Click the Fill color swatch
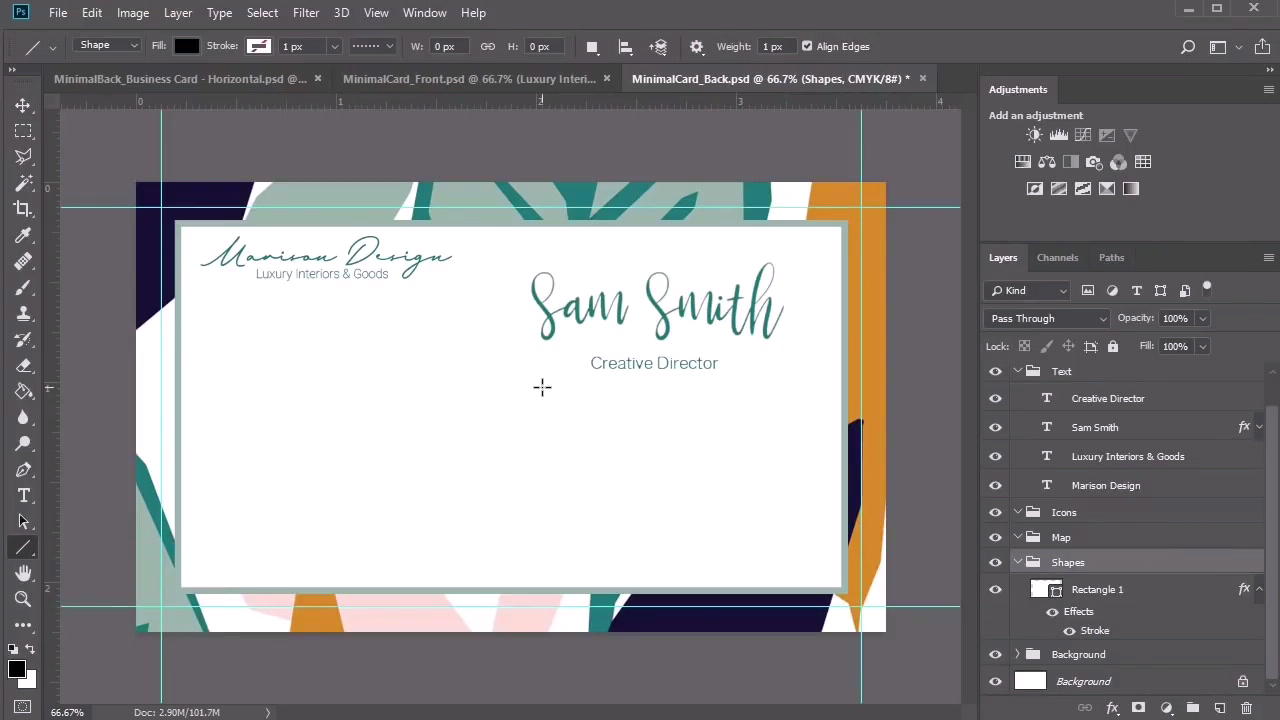 pyautogui.click(x=187, y=46)
